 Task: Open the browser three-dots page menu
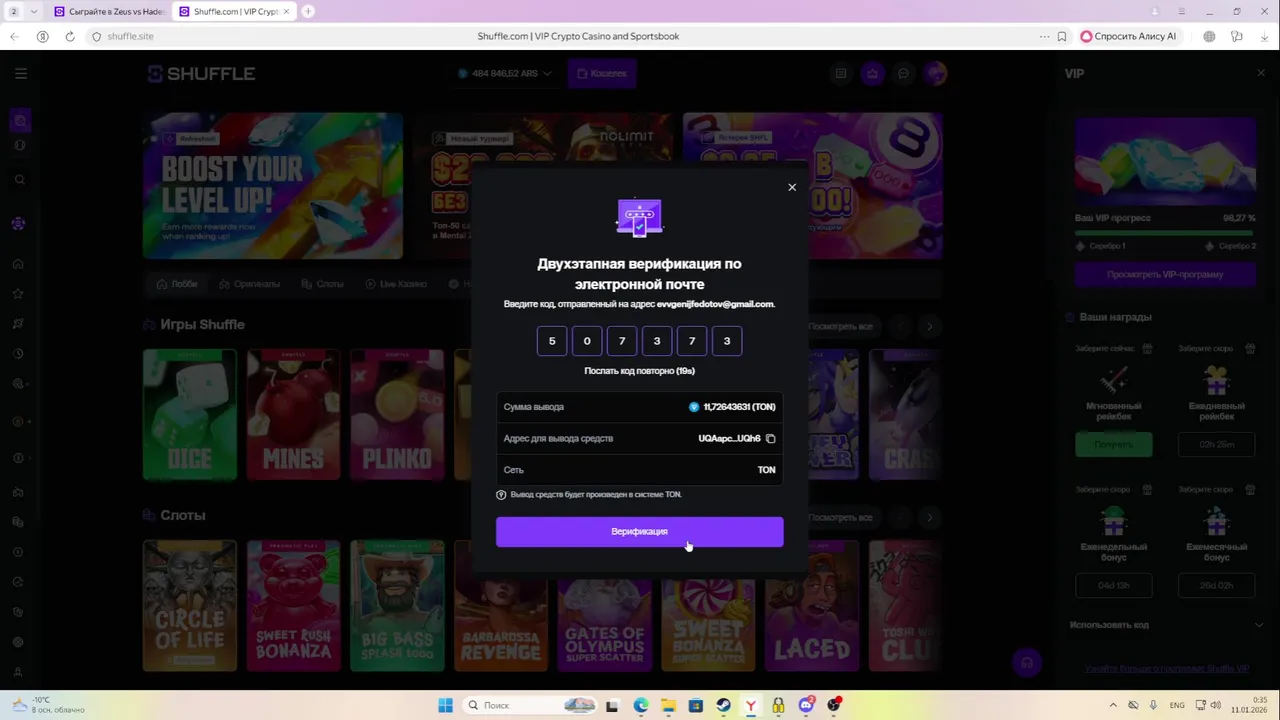(1045, 36)
